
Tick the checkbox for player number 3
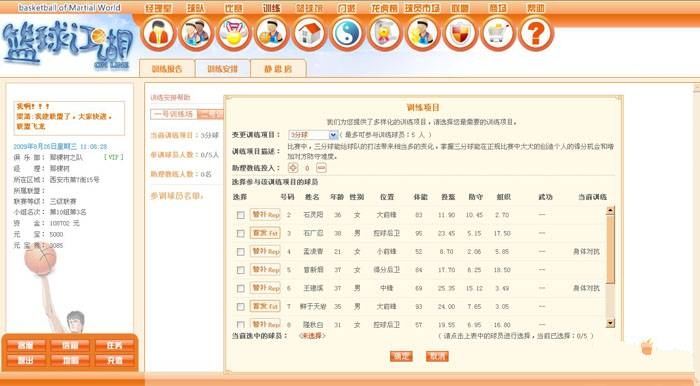click(x=241, y=233)
